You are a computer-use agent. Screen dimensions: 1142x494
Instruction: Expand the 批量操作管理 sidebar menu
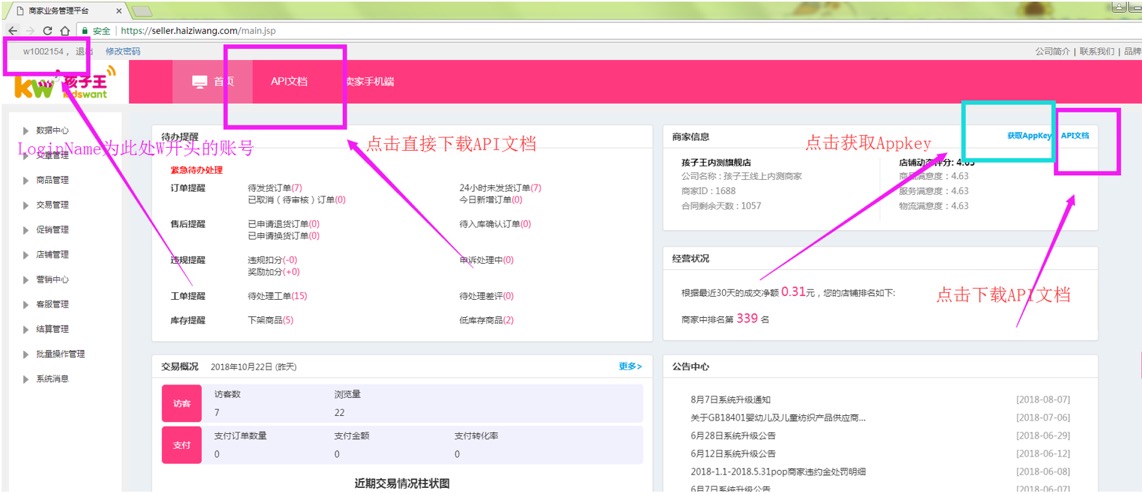click(x=55, y=353)
